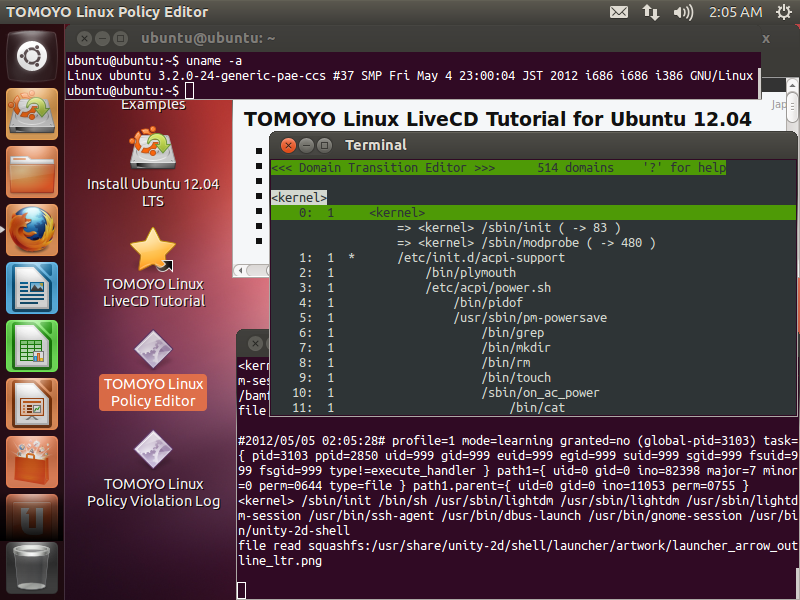Open Install Ubuntu 12.04 LTS desktop icon
800x600 pixels.
[153, 168]
